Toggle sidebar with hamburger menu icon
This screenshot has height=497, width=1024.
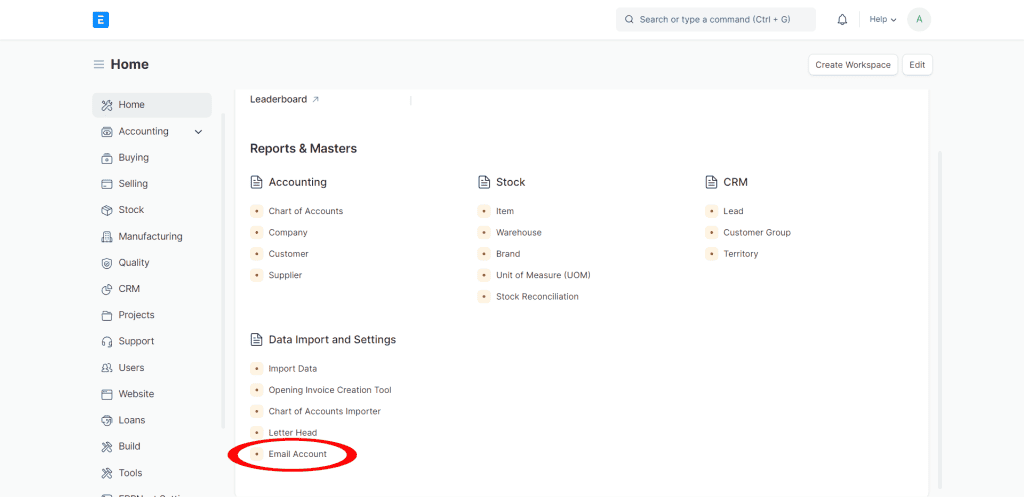(99, 65)
